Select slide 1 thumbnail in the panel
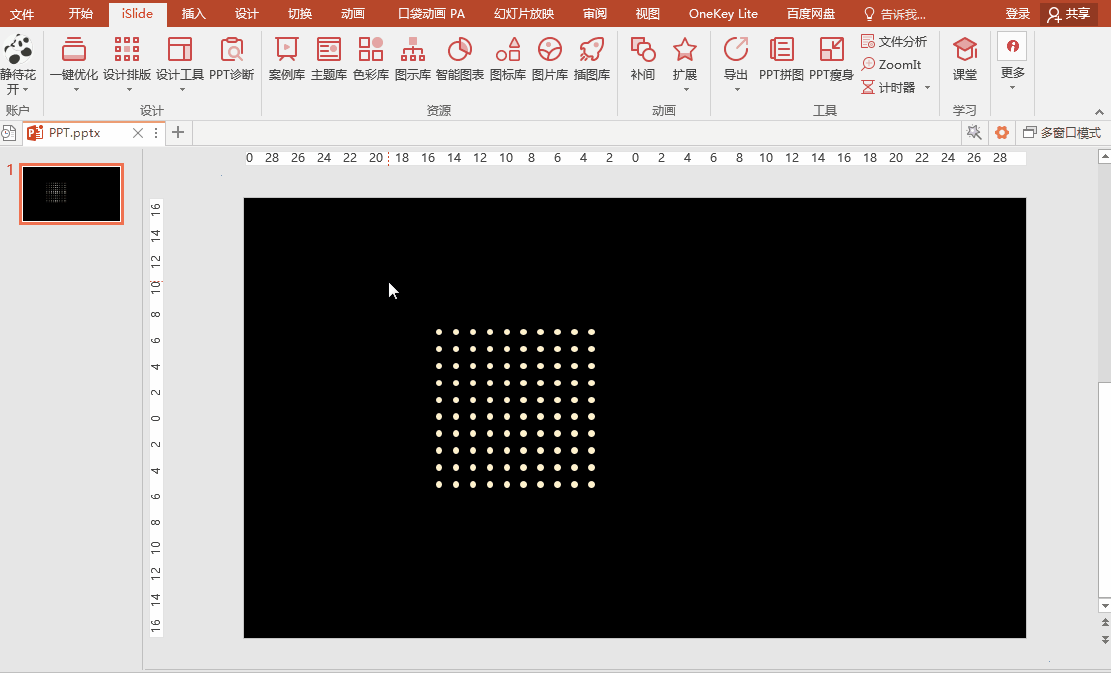The image size is (1111, 673). pos(71,193)
